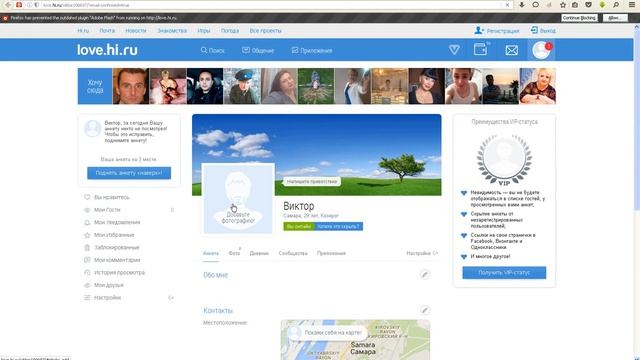Open the magnifier icon in browser toolbar

click(616, 5)
